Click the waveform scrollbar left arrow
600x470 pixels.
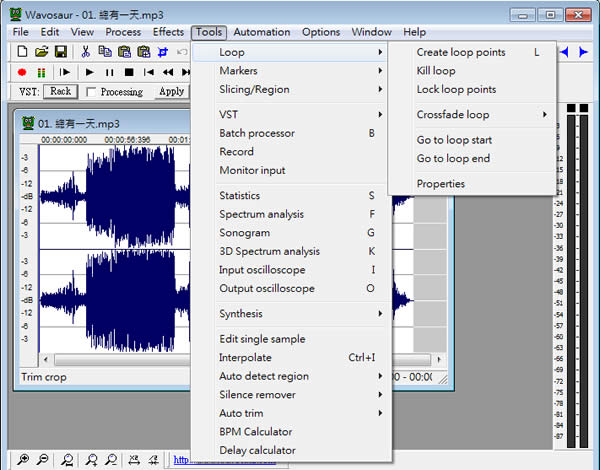click(46, 359)
